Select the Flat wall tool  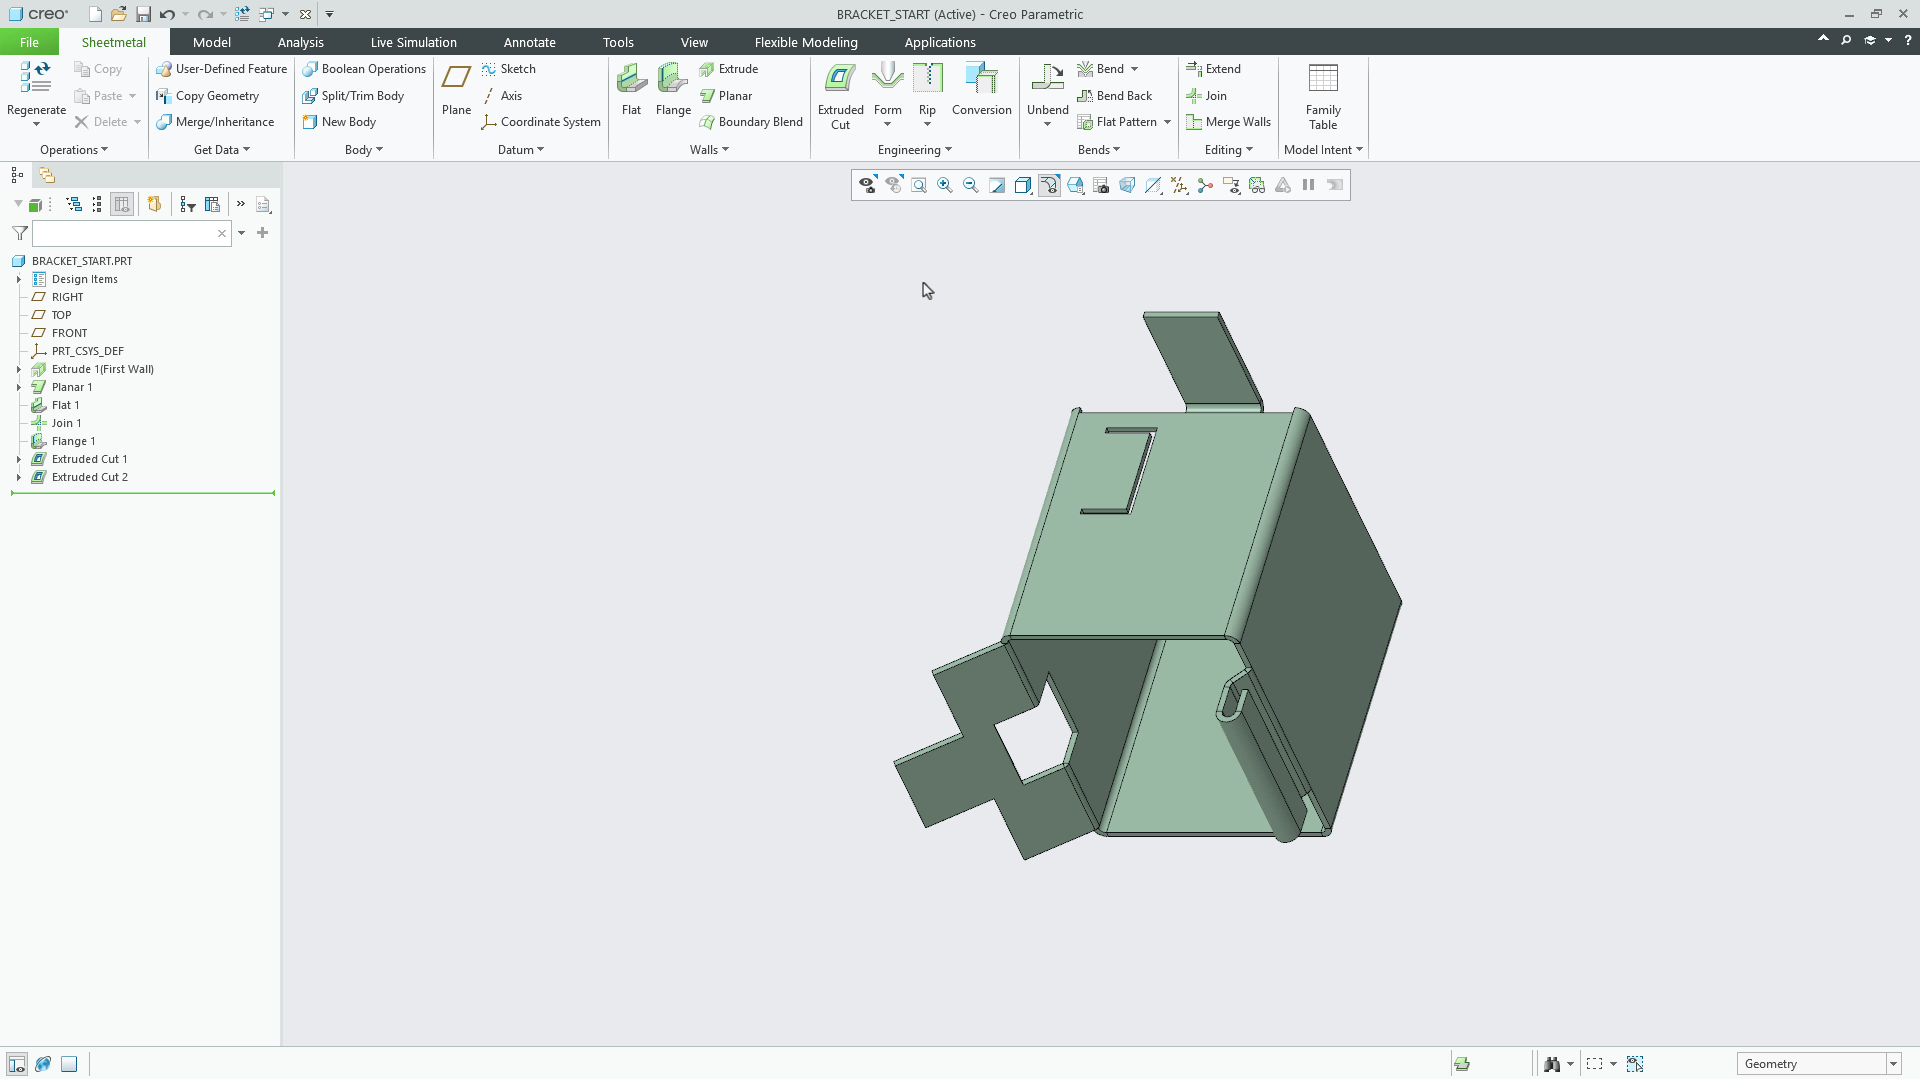tap(631, 89)
